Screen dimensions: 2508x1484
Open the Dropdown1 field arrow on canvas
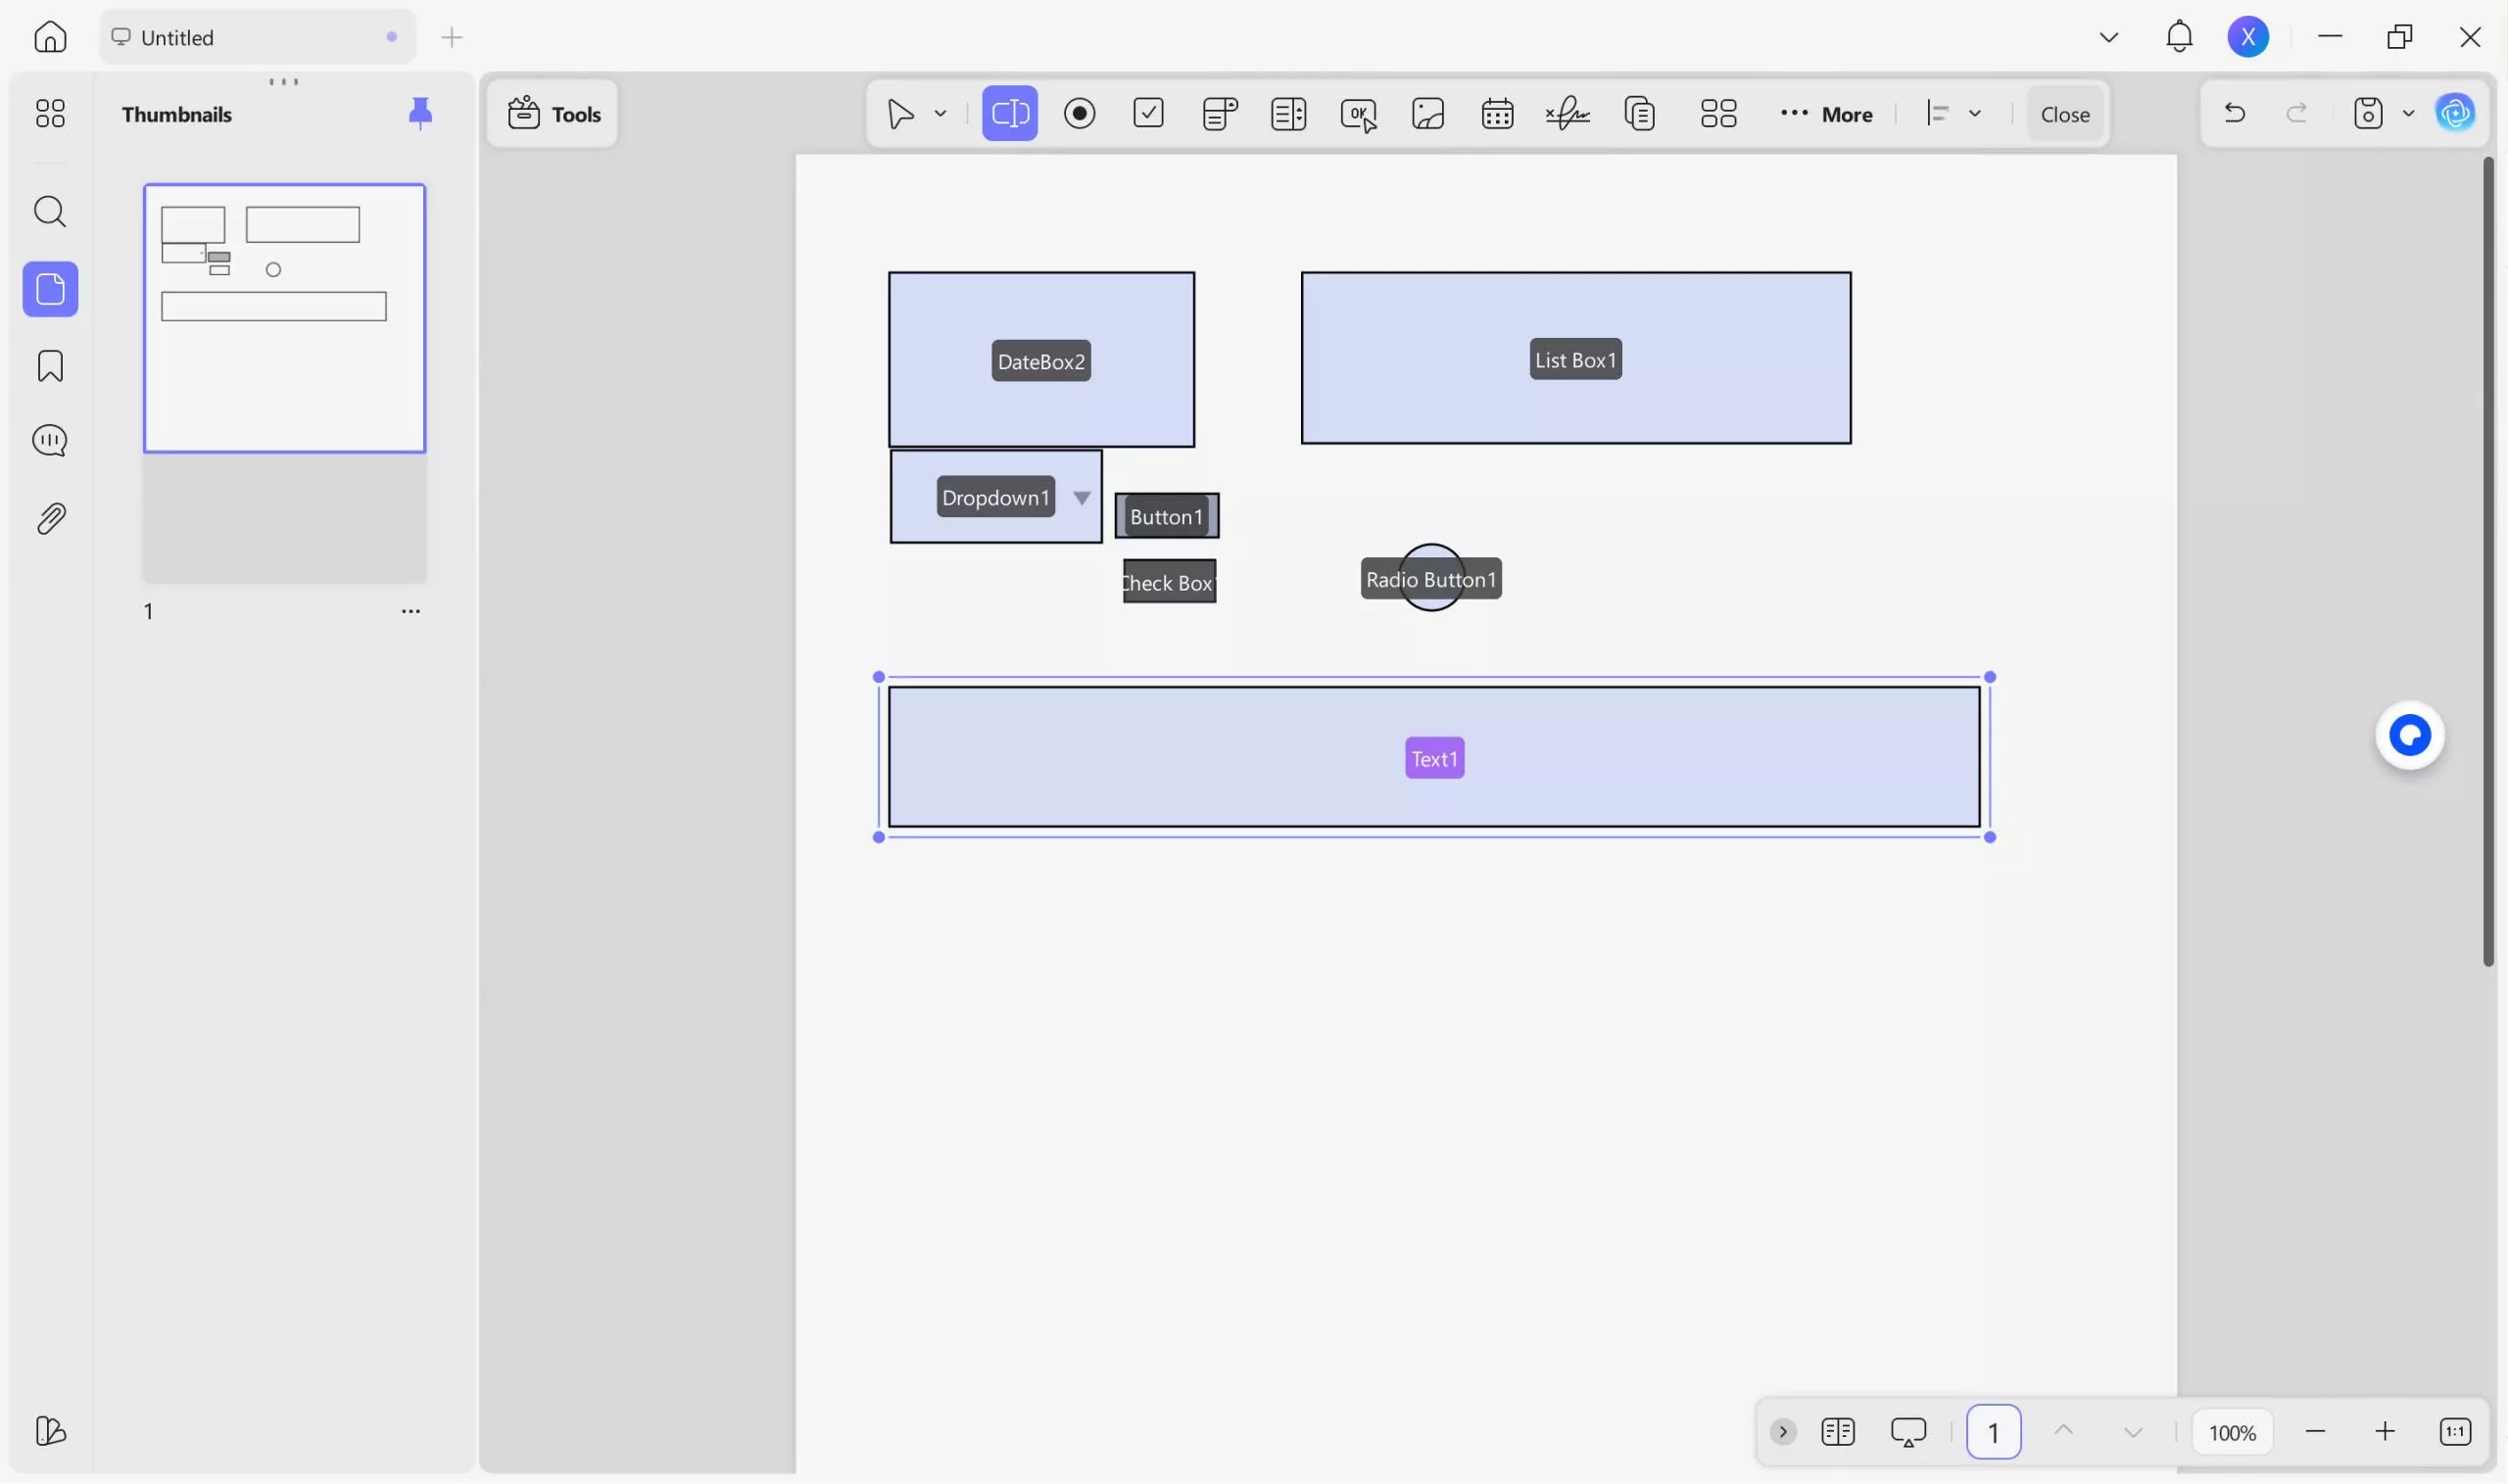click(x=1081, y=497)
